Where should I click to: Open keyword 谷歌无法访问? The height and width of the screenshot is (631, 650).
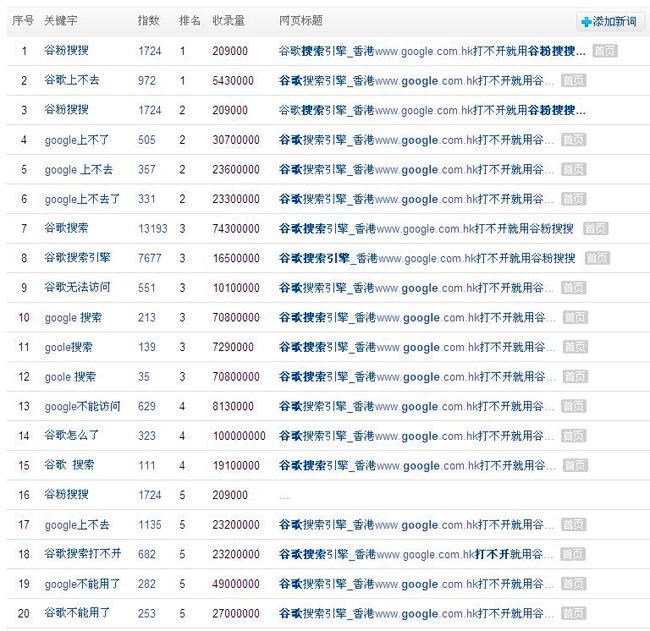[77, 287]
